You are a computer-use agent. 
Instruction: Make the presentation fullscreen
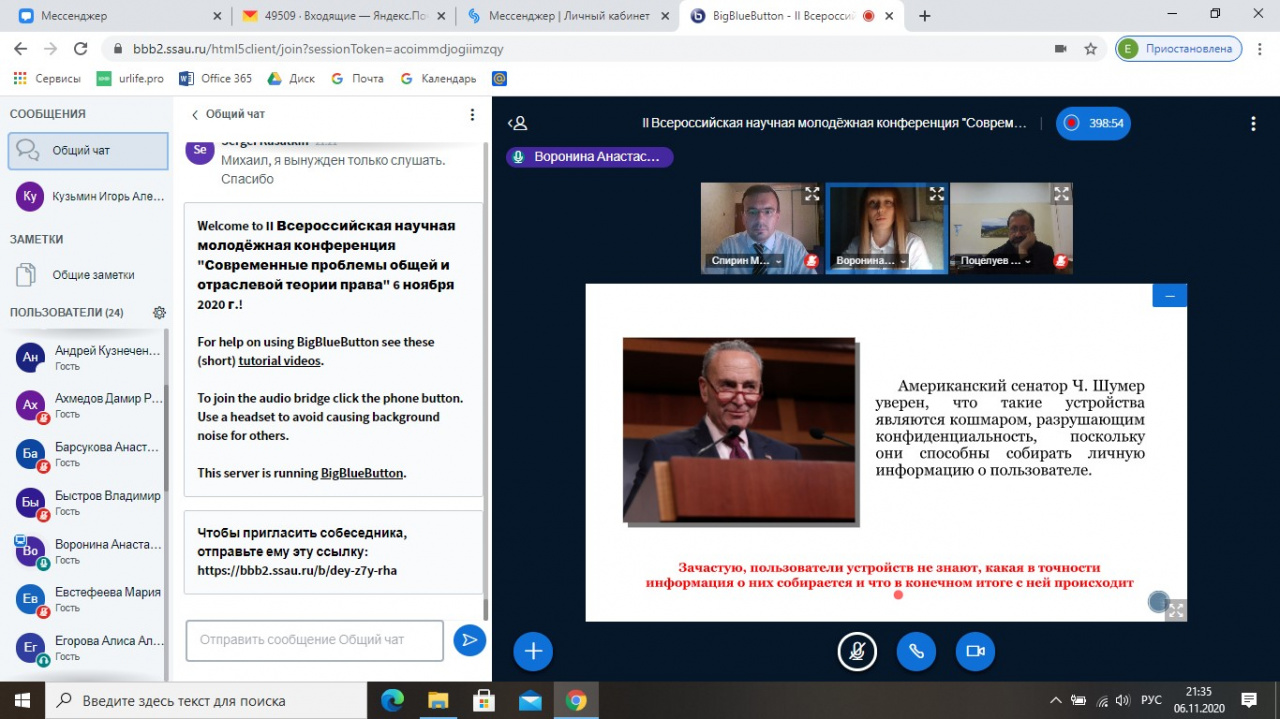pyautogui.click(x=1176, y=610)
